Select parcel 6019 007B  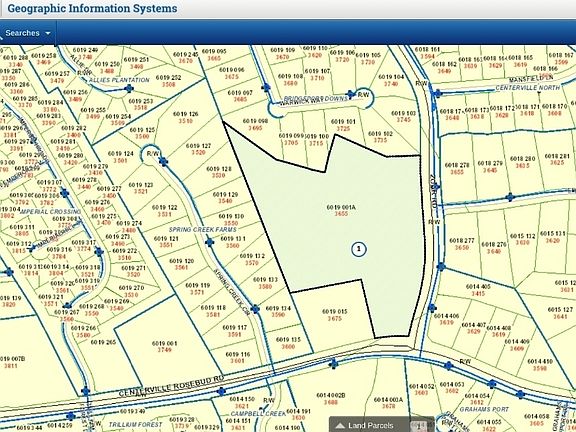11,362
